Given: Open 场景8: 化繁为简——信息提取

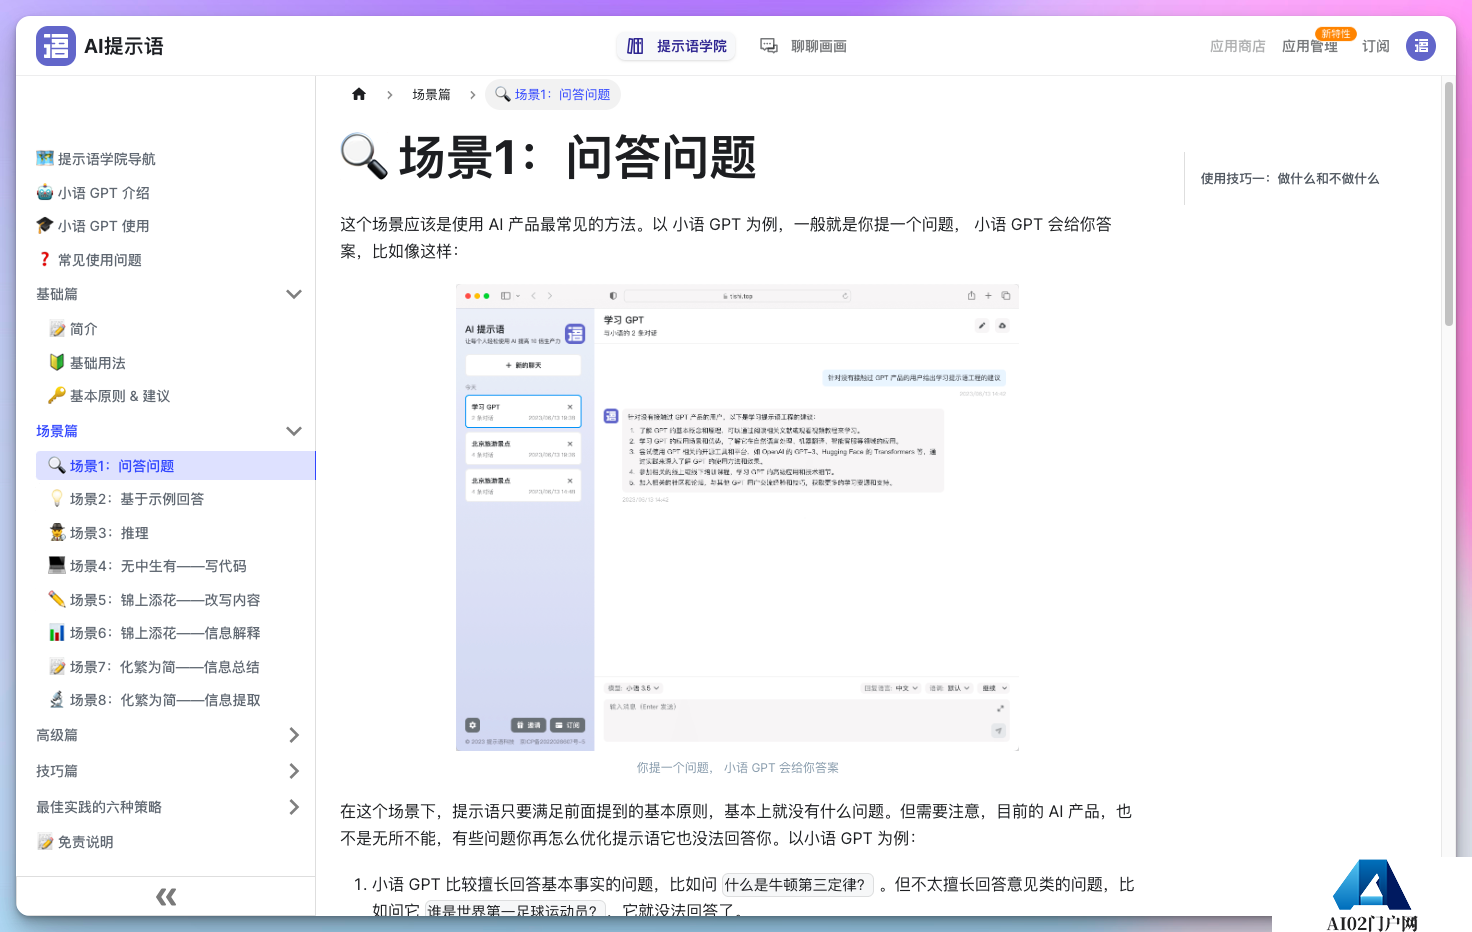Looking at the screenshot, I should (154, 700).
